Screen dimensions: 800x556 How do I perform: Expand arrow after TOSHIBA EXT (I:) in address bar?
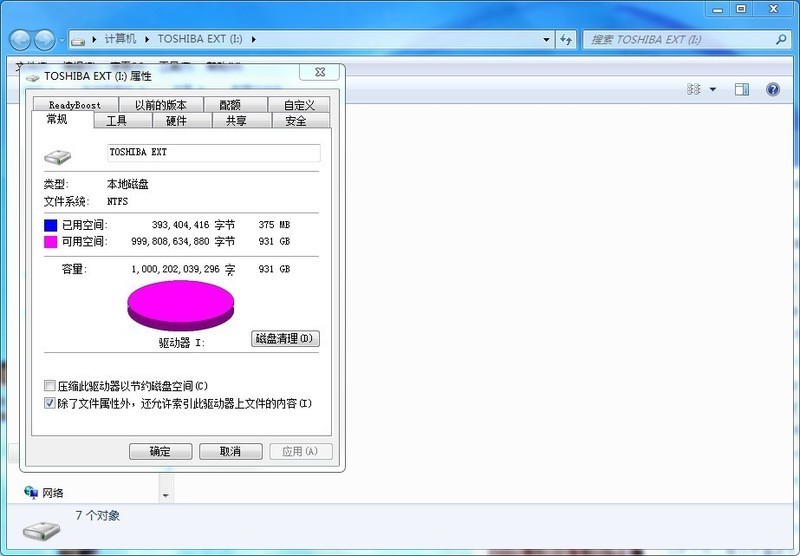(254, 39)
